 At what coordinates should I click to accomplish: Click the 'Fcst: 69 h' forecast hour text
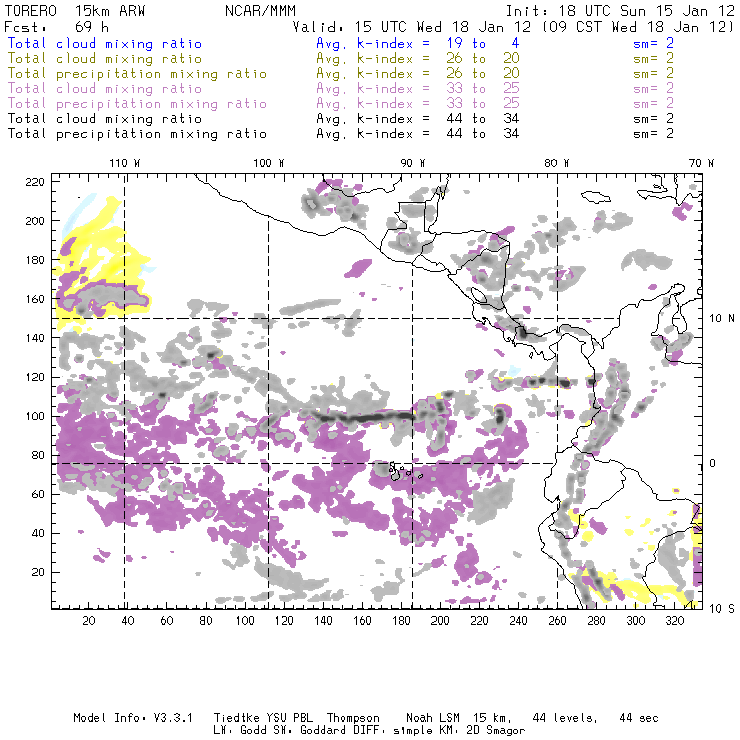pos(57,26)
